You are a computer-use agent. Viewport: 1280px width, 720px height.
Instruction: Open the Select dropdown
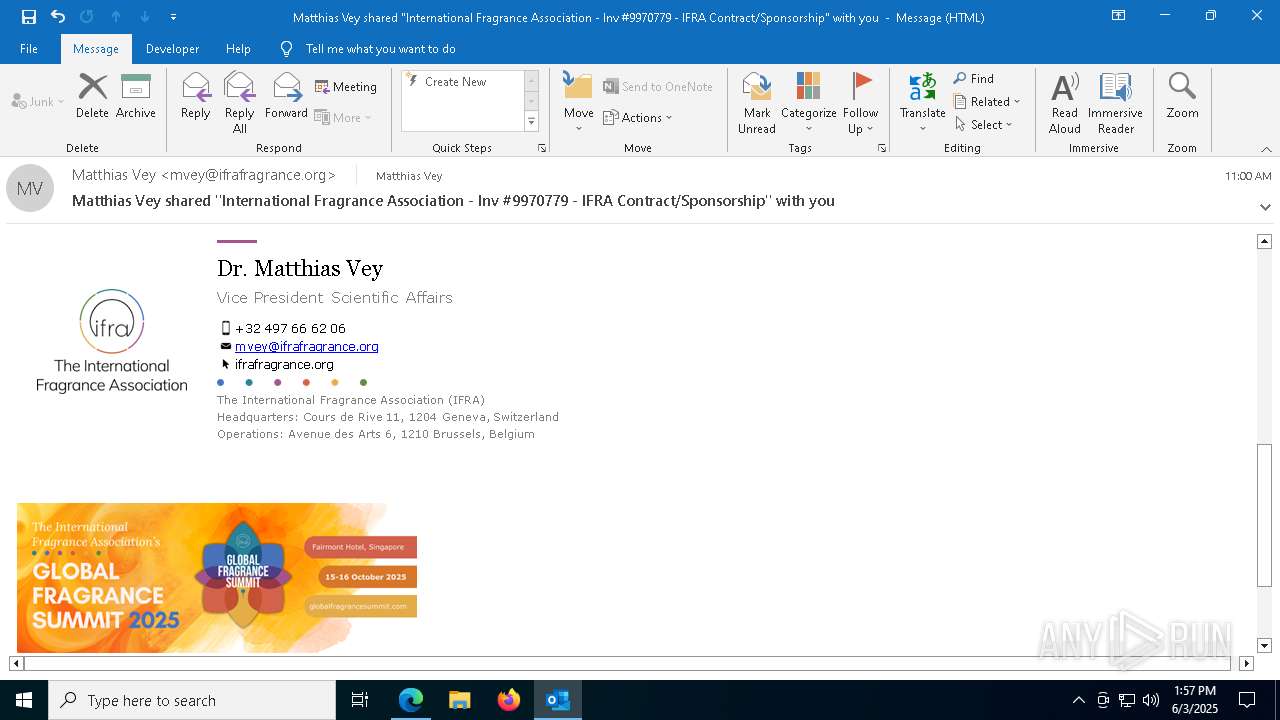[984, 125]
